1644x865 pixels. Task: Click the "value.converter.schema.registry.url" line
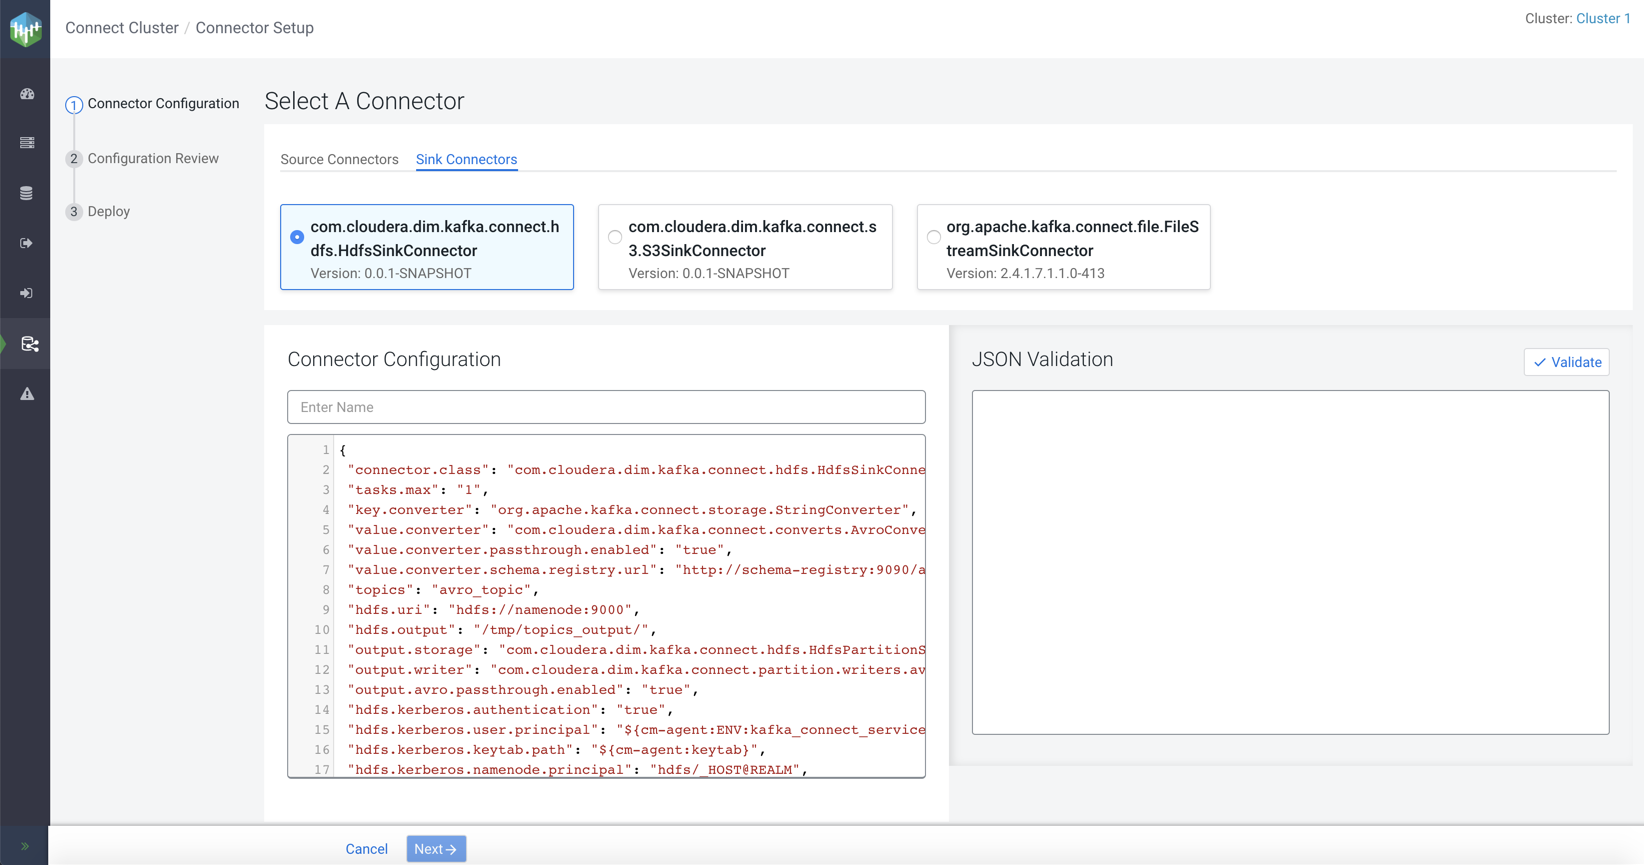point(636,570)
